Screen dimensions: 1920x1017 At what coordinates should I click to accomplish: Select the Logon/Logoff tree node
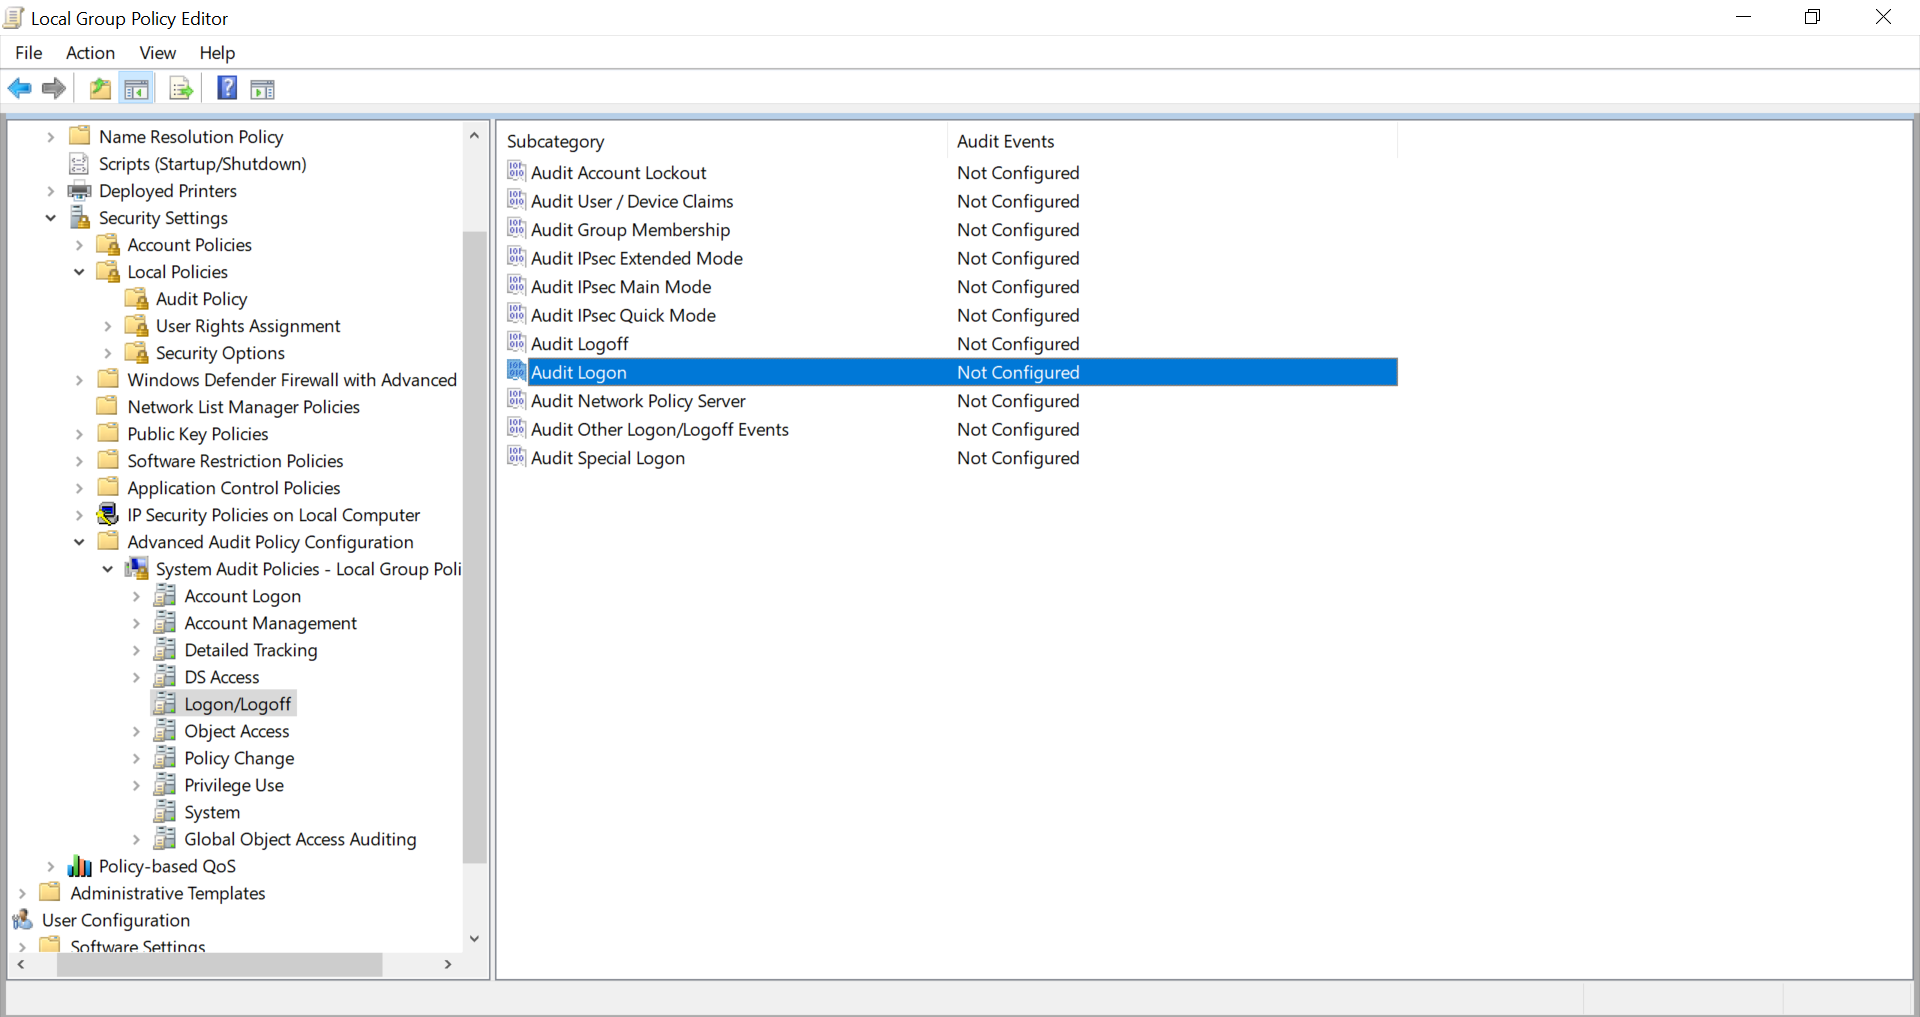click(x=238, y=703)
